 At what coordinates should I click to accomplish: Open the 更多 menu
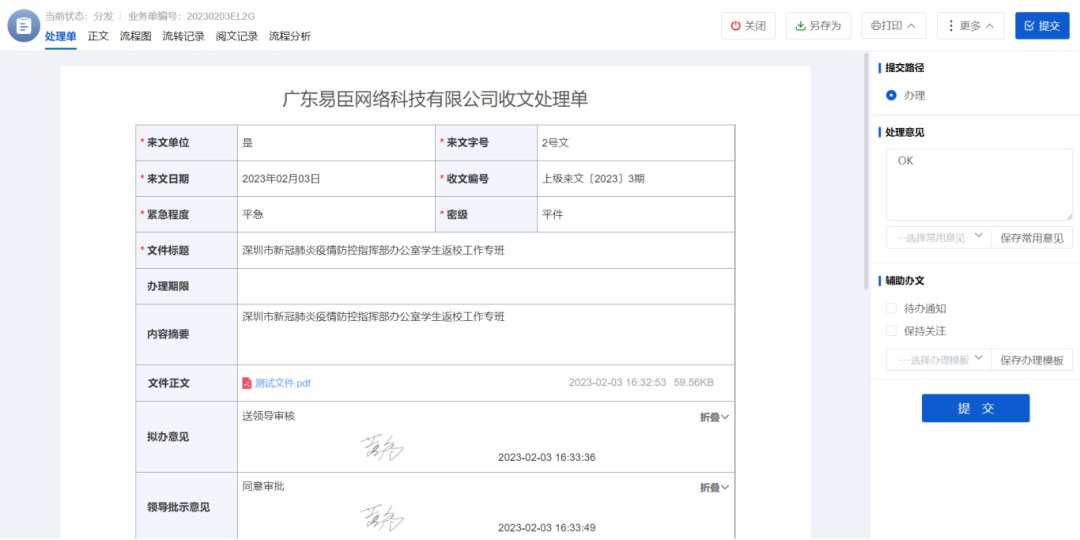pos(970,25)
